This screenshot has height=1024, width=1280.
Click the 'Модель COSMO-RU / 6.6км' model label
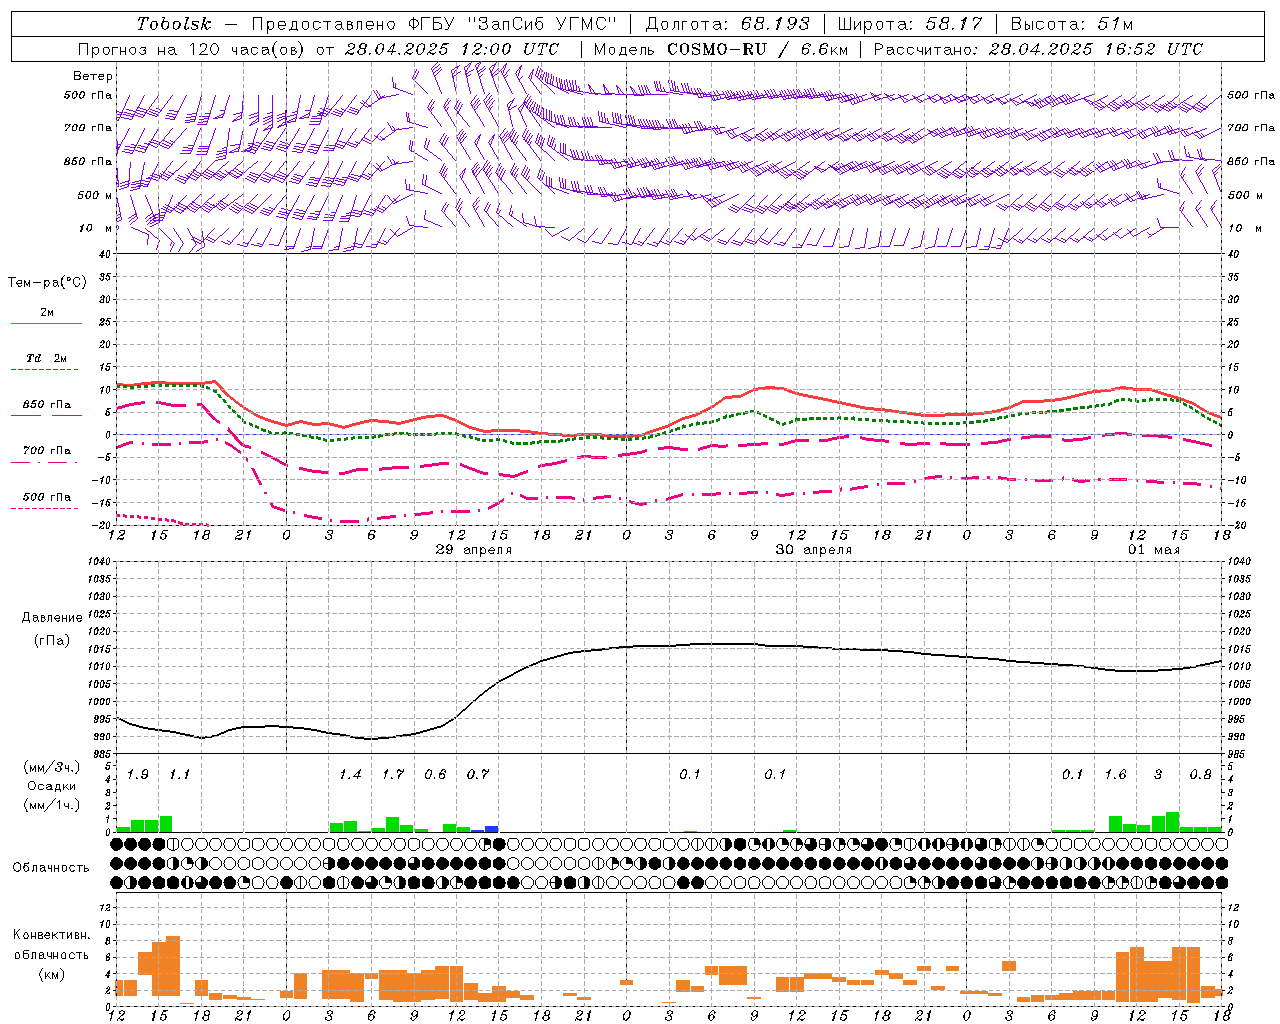click(x=721, y=49)
